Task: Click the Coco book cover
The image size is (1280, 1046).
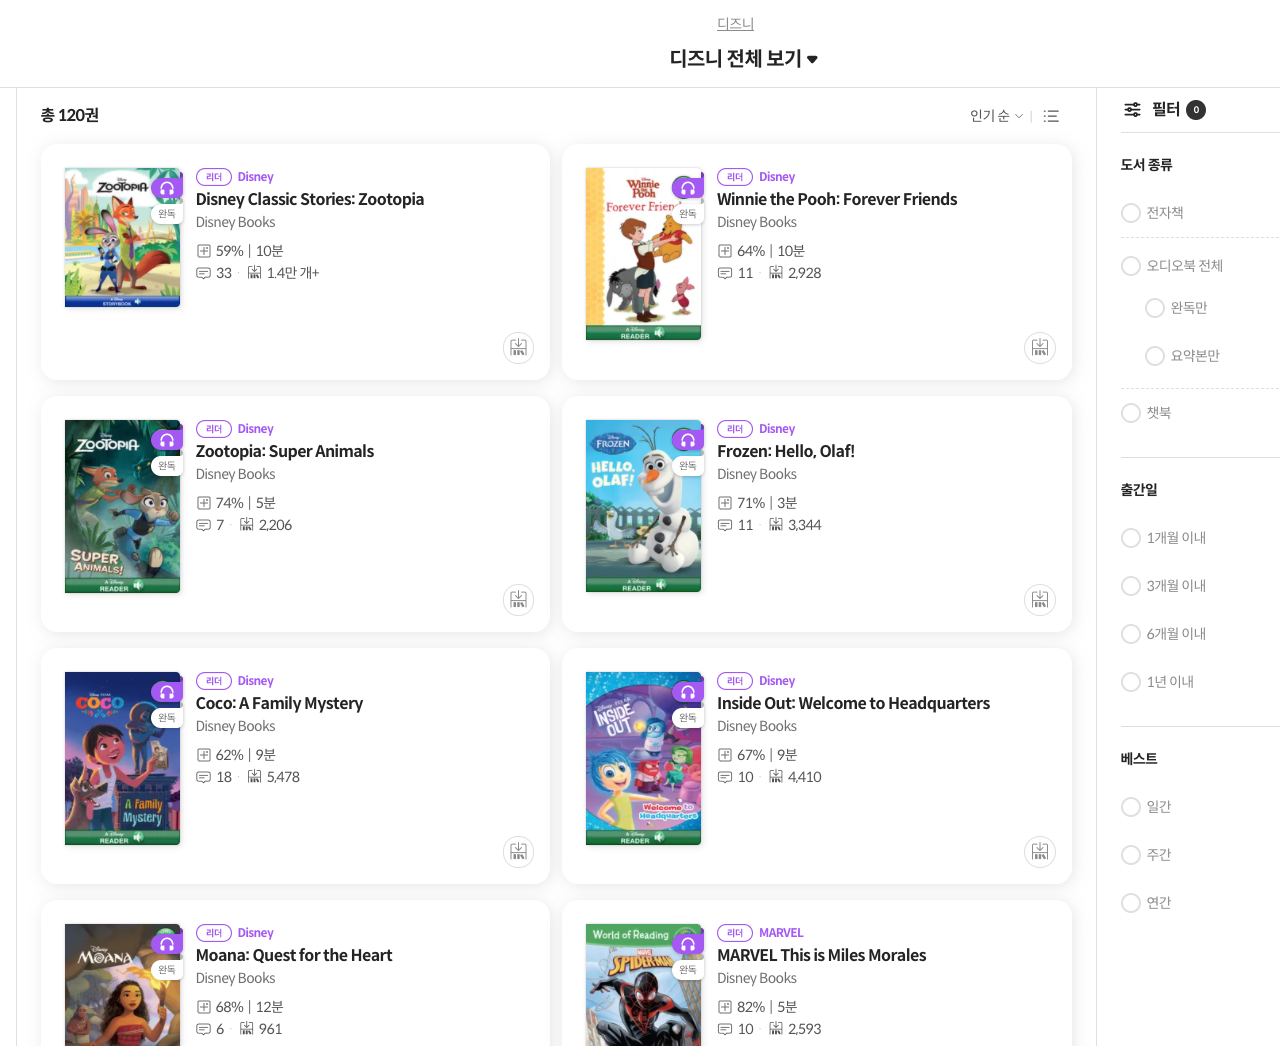Action: coord(122,758)
